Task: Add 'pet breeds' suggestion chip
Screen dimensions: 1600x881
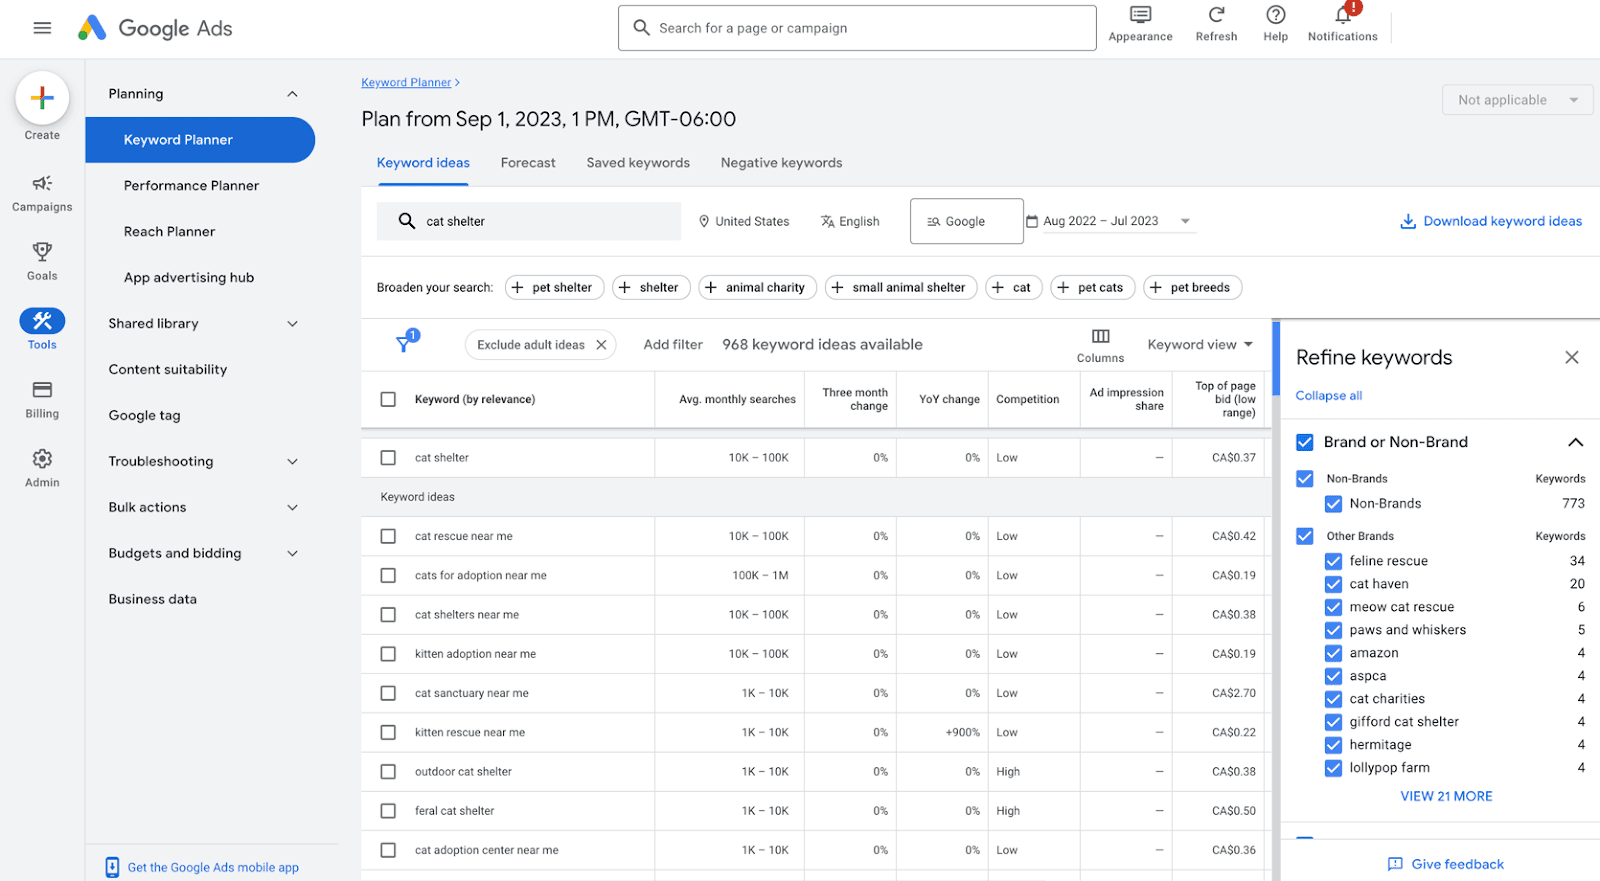Action: tap(1192, 287)
